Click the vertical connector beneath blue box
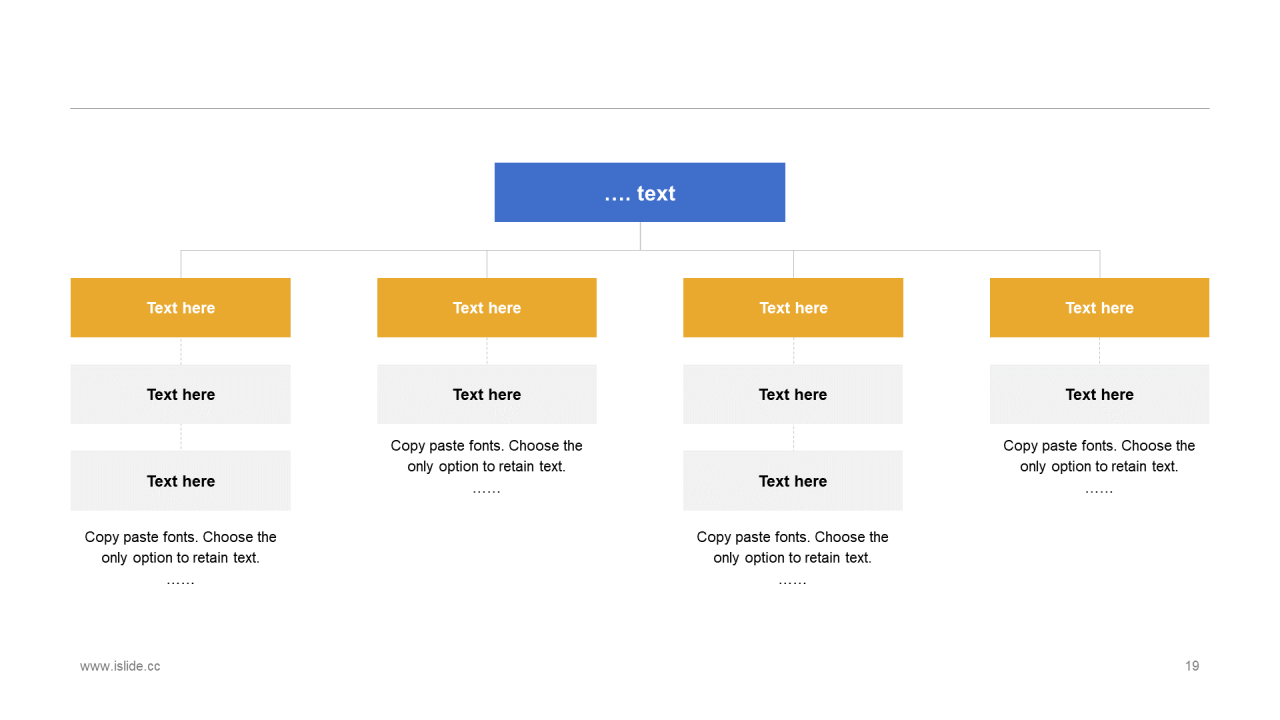This screenshot has height=720, width=1280. [640, 236]
